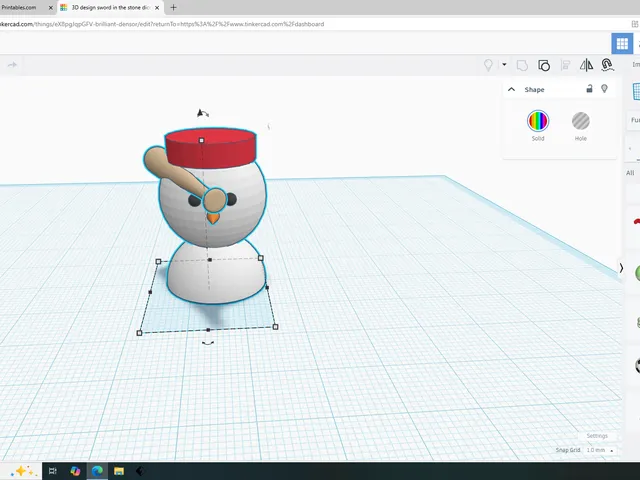
Task: Click the Solid label
Action: tap(538, 138)
